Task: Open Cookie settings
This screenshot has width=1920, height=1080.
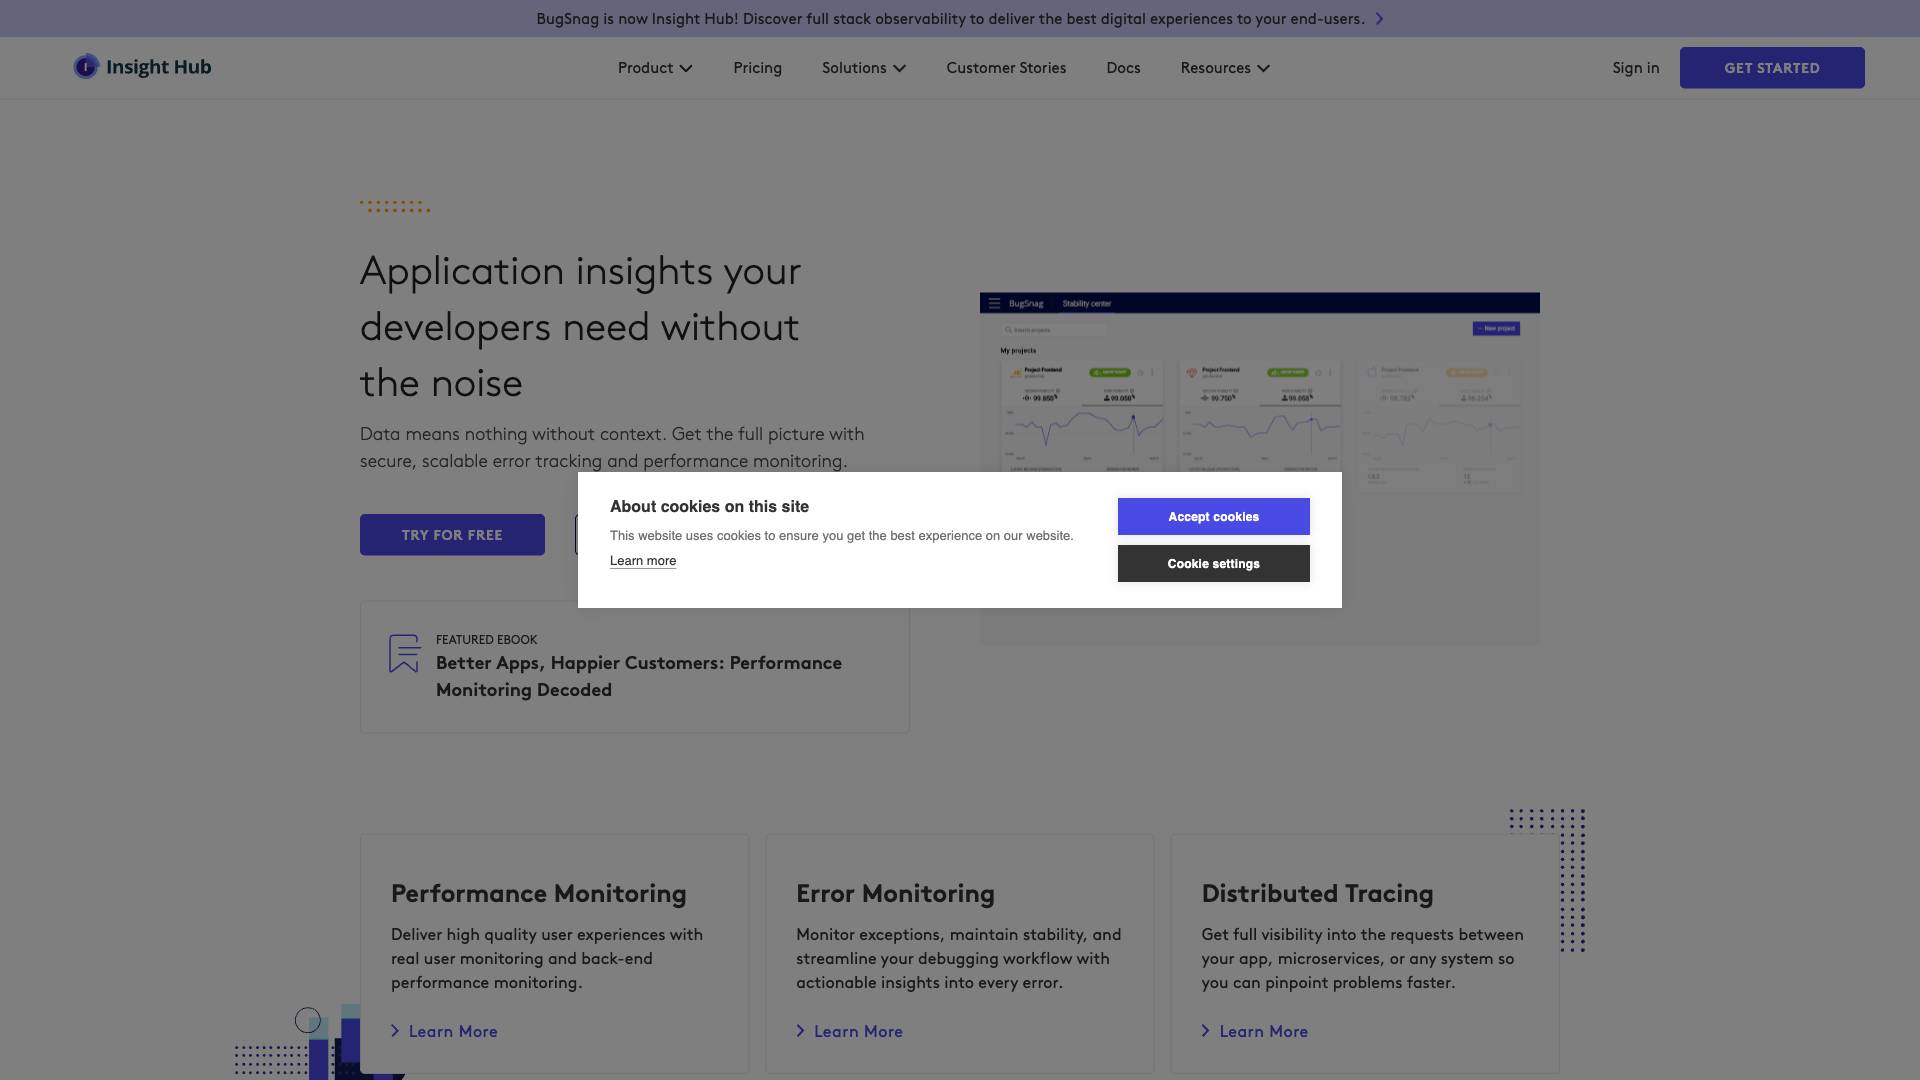Action: point(1213,564)
